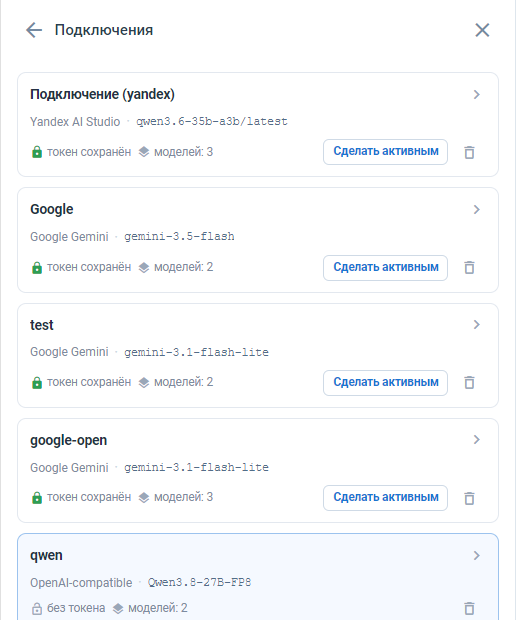
Task: Click моделей: 3 in the yandex card
Action: [x=183, y=152]
